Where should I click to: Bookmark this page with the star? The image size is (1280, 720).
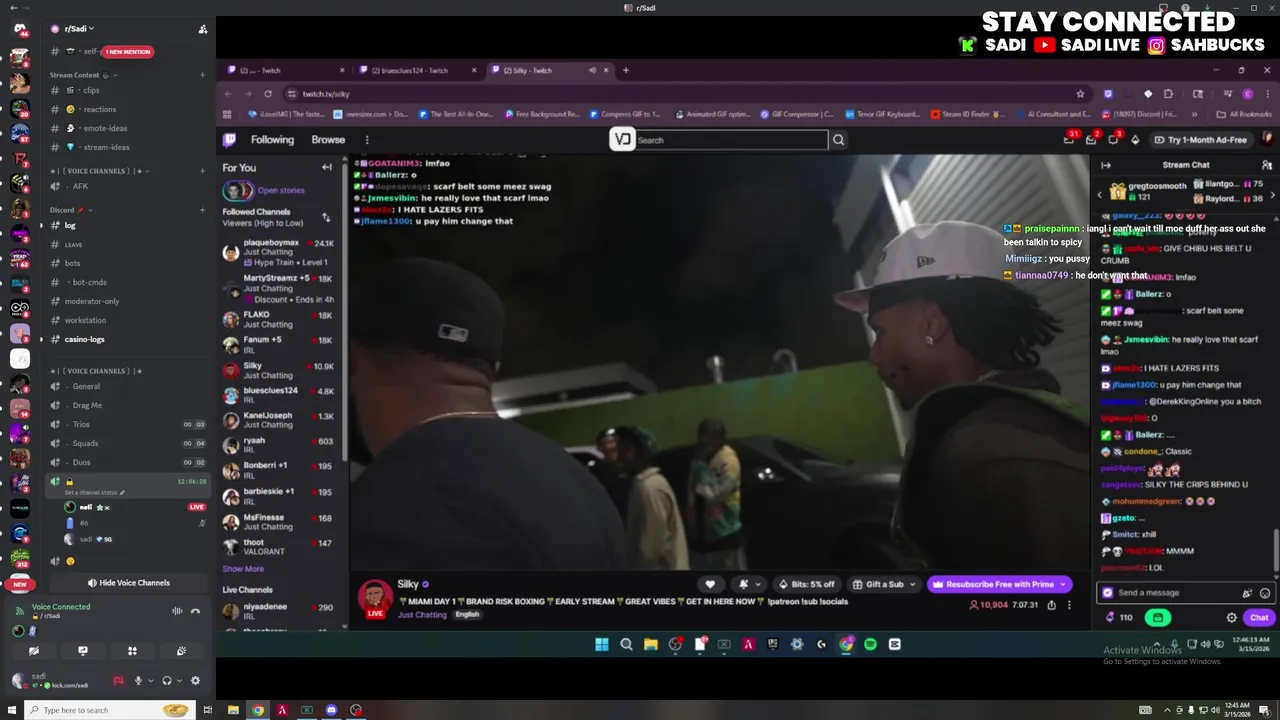click(x=1080, y=94)
